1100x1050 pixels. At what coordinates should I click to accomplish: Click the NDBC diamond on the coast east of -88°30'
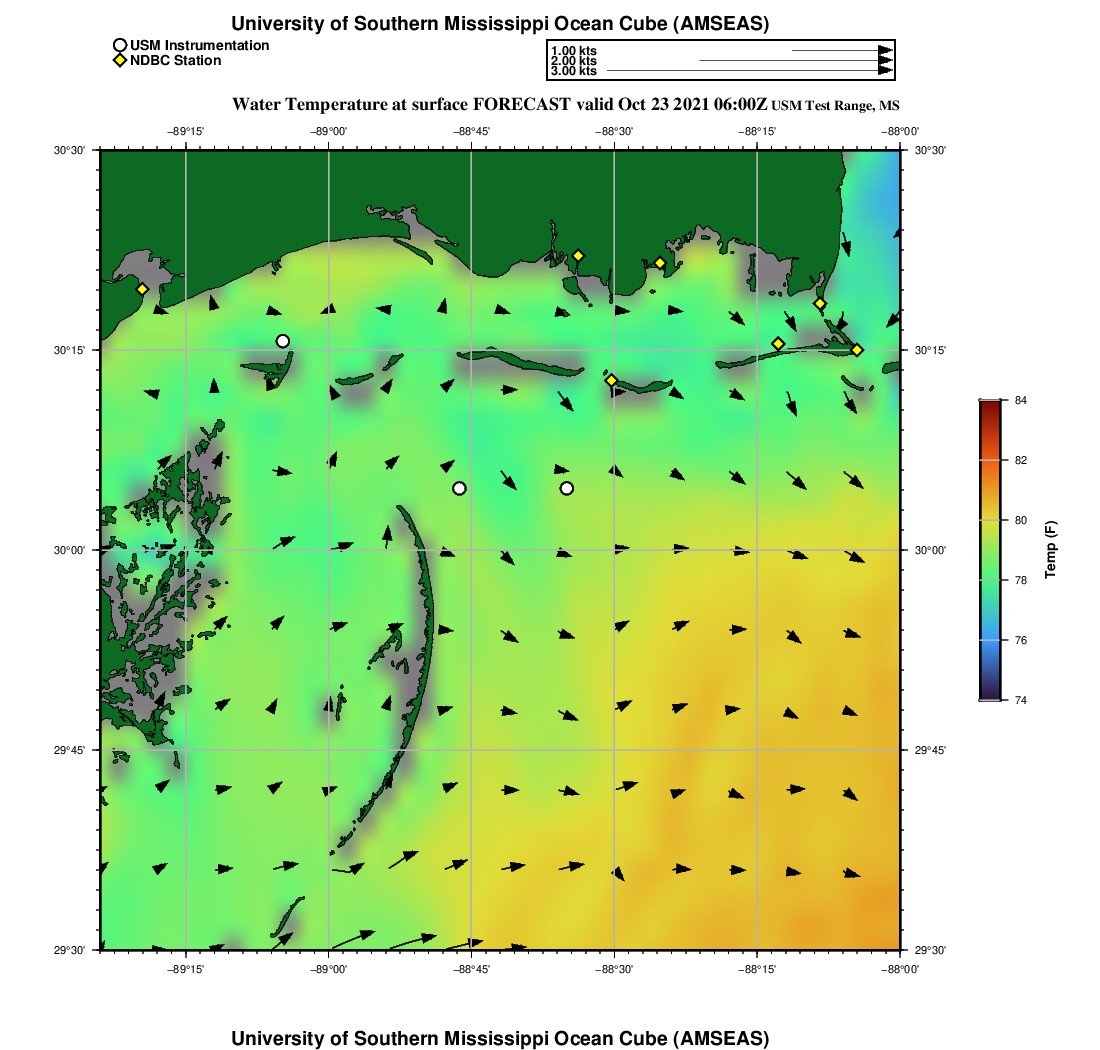point(660,263)
